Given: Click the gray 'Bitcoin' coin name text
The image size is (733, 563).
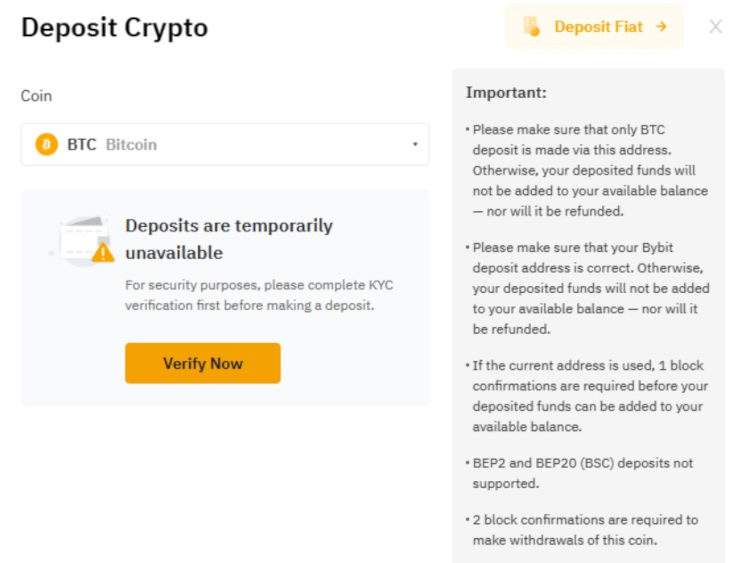Looking at the screenshot, I should click(131, 145).
